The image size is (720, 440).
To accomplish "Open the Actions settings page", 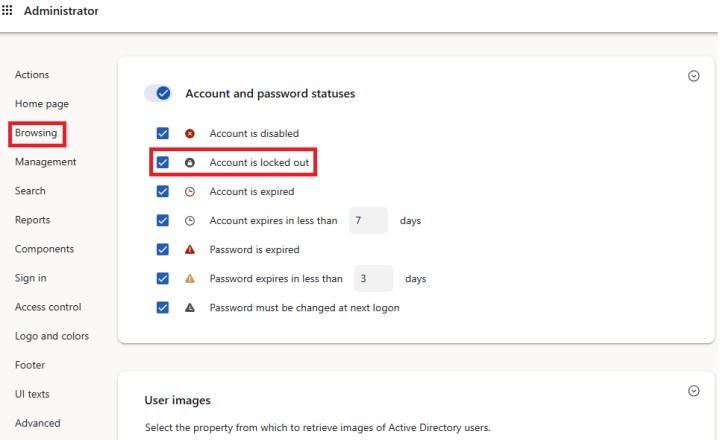I will pos(32,74).
